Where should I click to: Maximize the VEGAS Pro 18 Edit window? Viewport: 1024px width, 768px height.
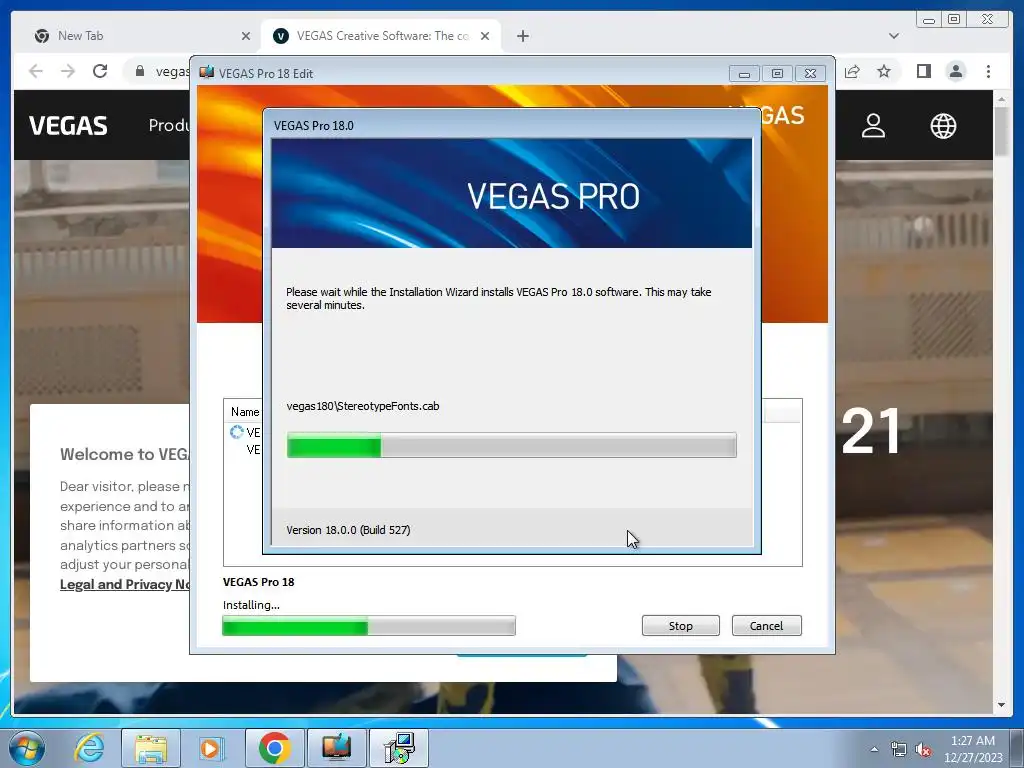click(x=777, y=74)
